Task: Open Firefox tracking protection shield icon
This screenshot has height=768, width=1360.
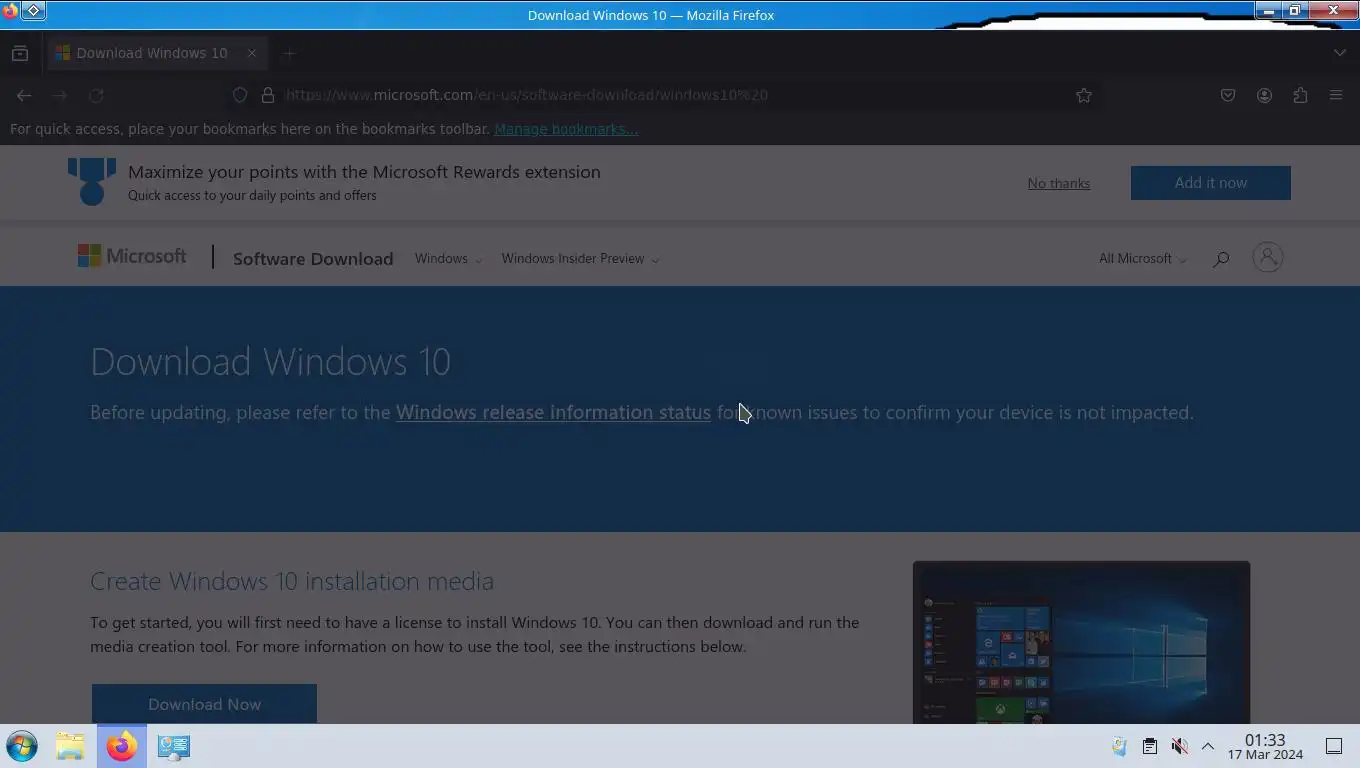Action: click(240, 95)
